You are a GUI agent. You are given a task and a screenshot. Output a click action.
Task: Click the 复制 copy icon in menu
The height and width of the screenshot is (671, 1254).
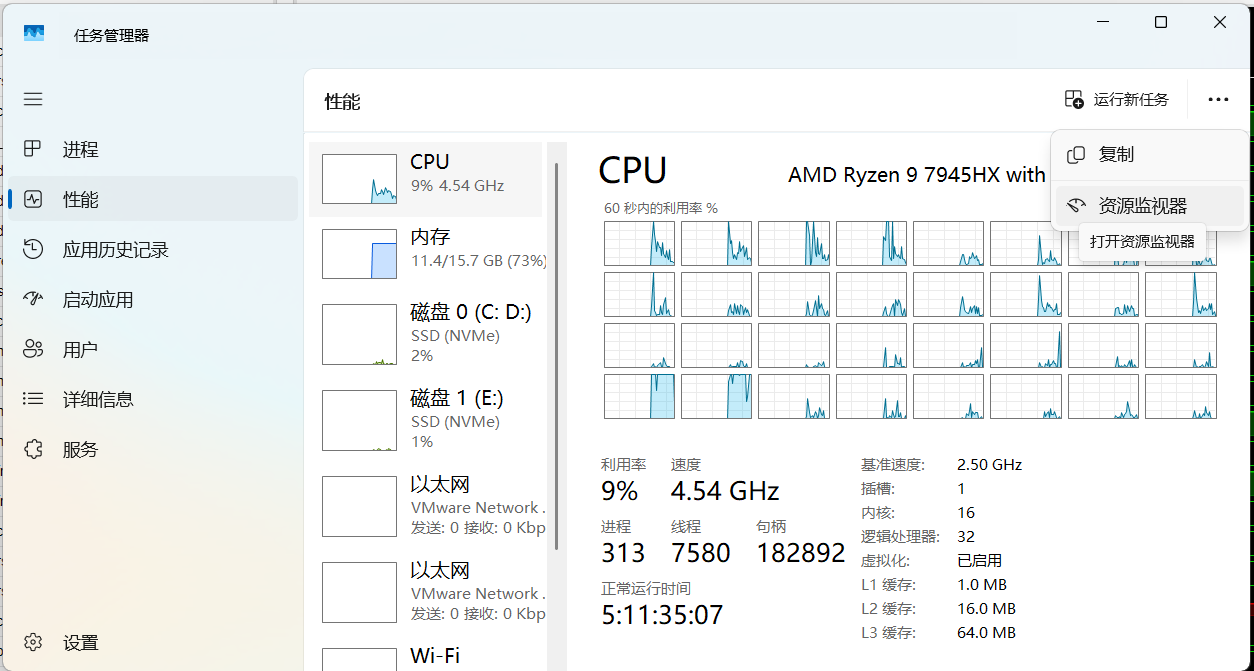click(x=1076, y=155)
